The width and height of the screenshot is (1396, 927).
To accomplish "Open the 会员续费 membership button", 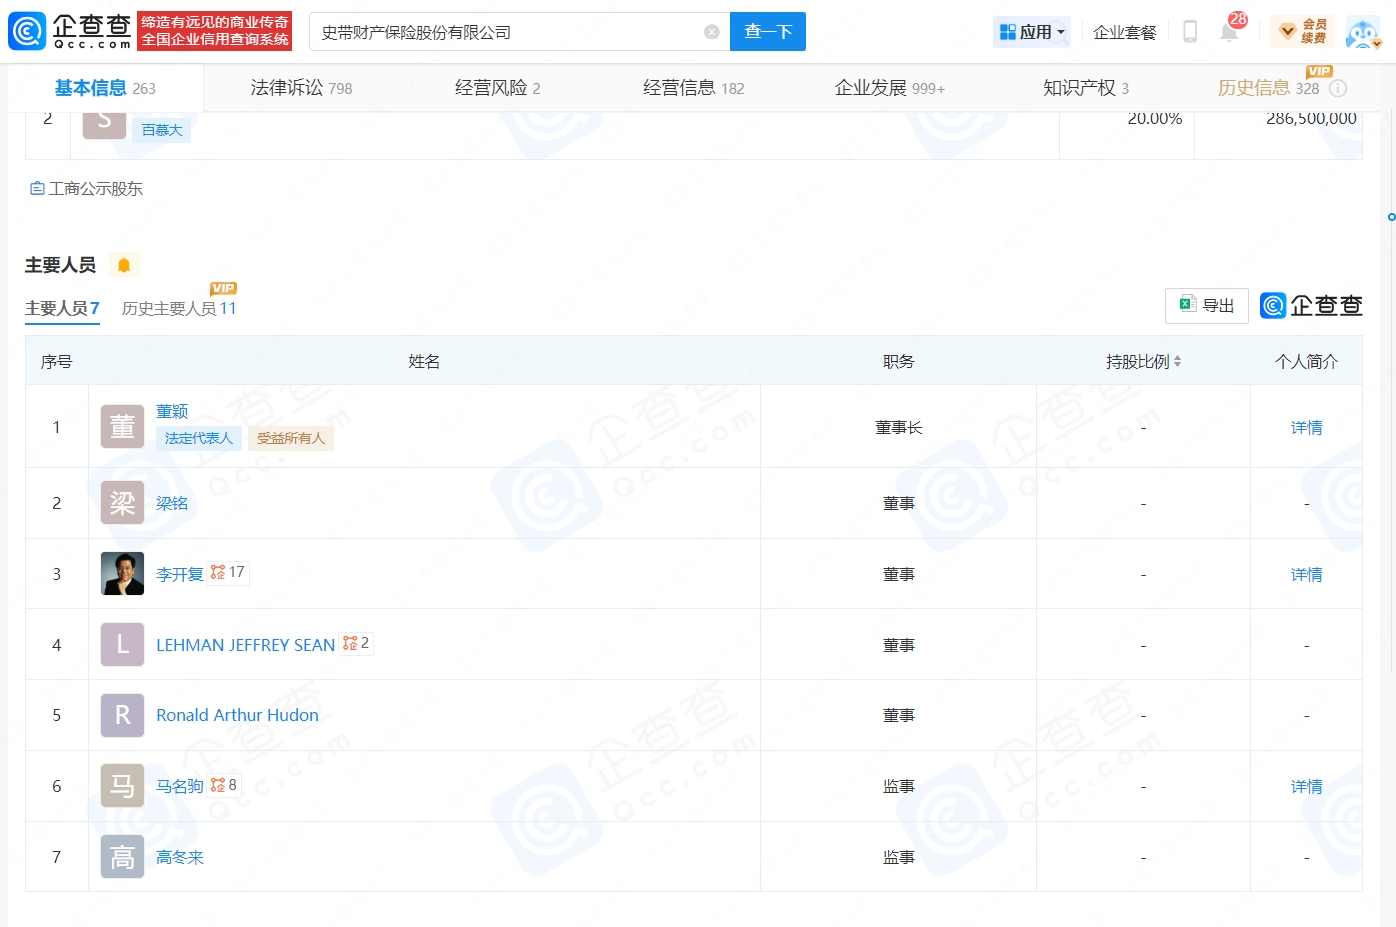I will tap(1303, 32).
